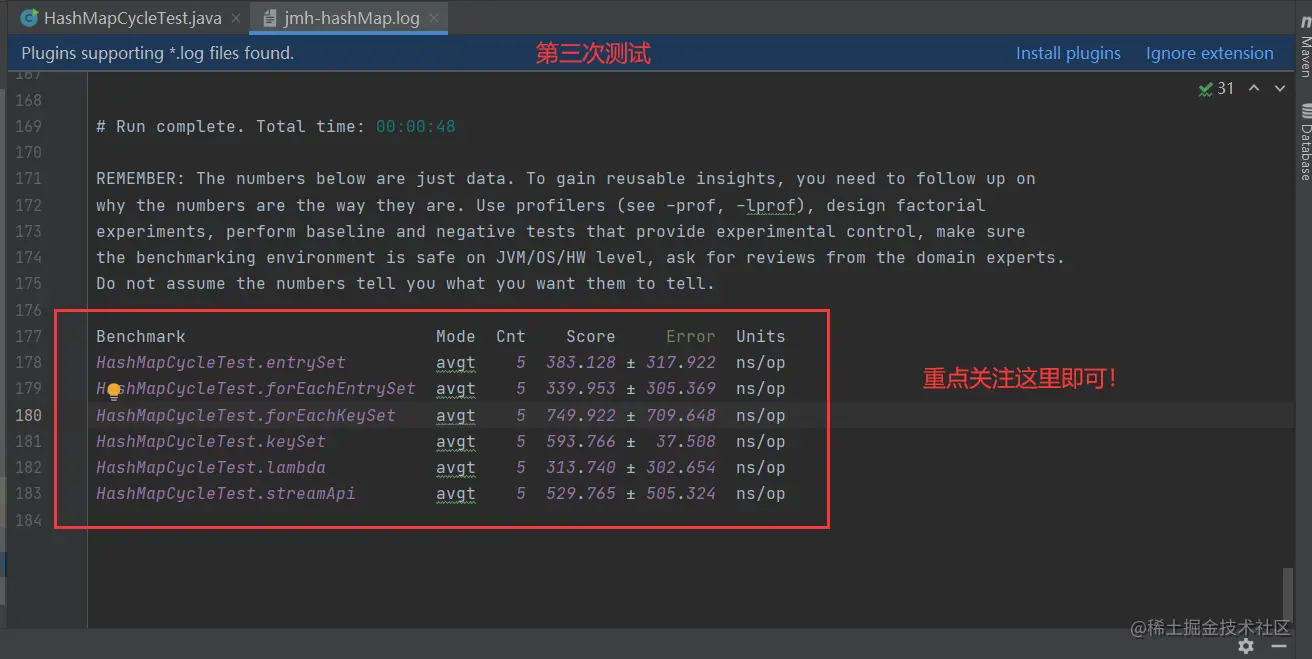Click 'HashMapCycleTest.forEachEntrySet' benchmark name
1312x659 pixels.
pos(256,388)
